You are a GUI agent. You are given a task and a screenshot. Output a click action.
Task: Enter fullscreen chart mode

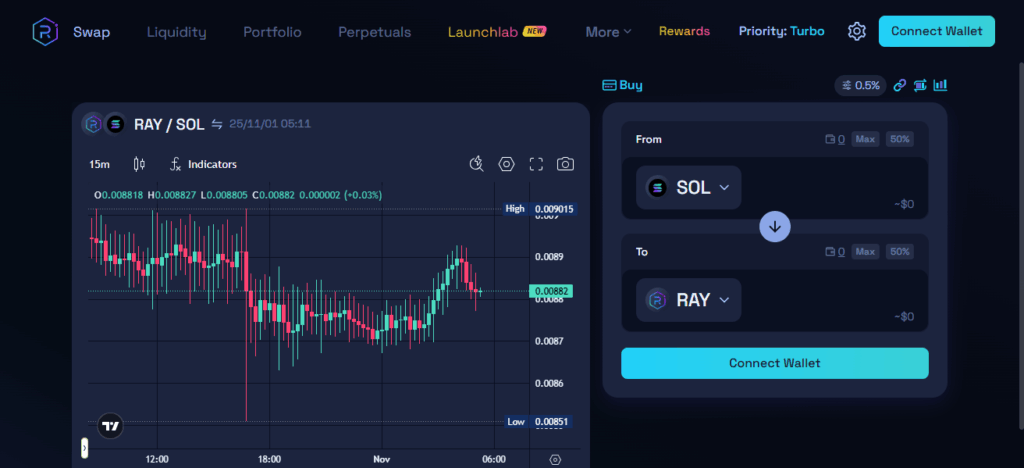click(x=536, y=164)
